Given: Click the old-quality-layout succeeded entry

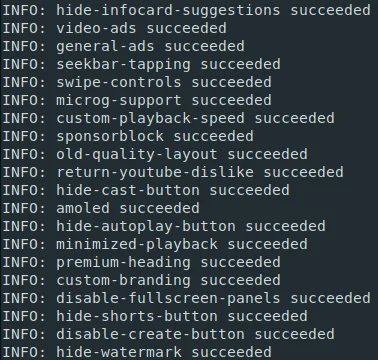Looking at the screenshot, I should pos(155,154).
